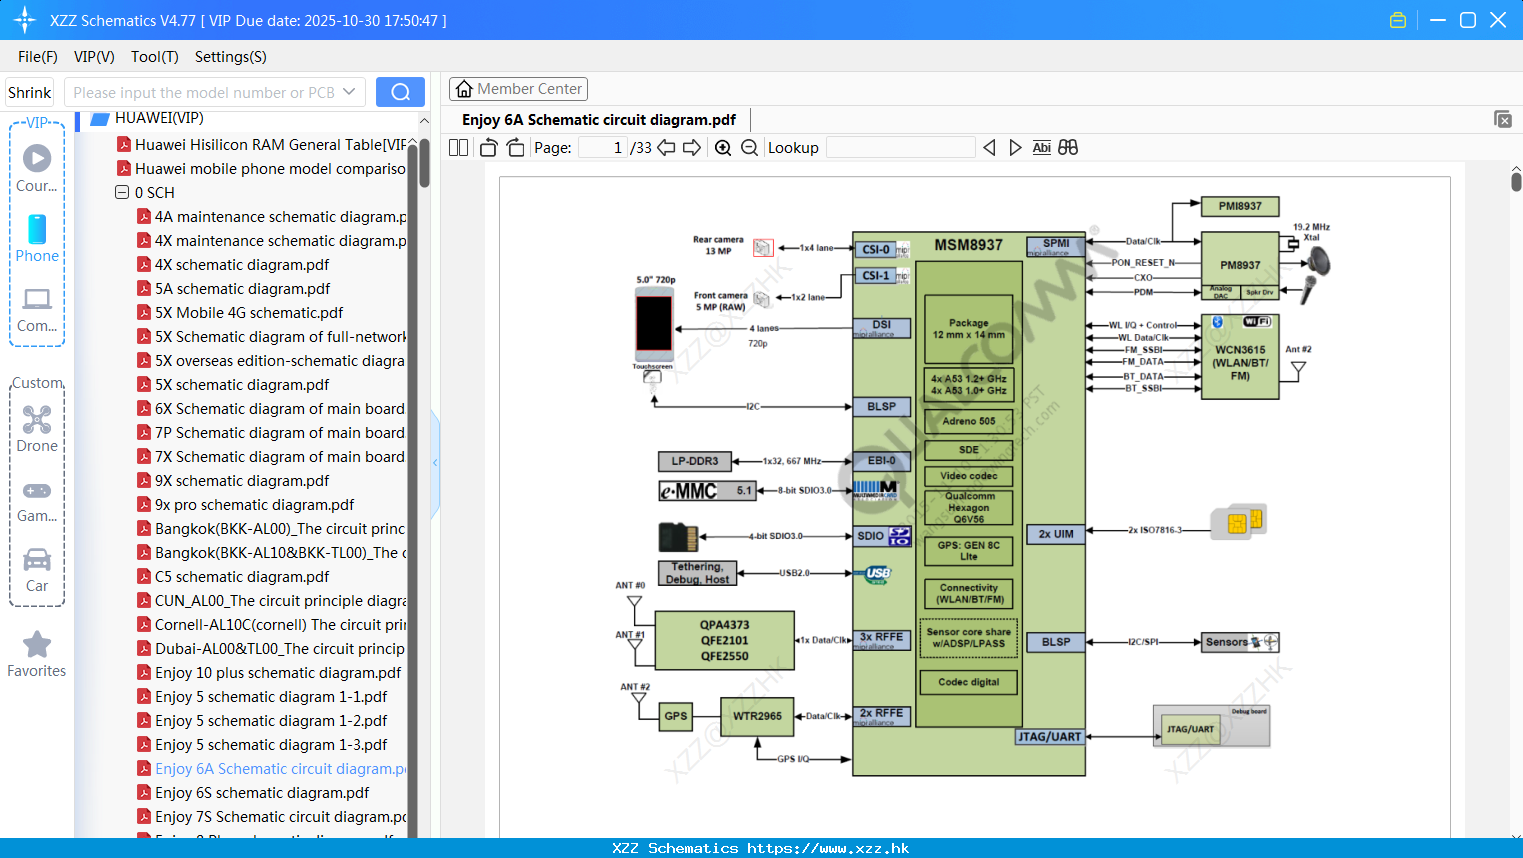Open the VIP(V) menu
The width and height of the screenshot is (1523, 858).
(94, 57)
